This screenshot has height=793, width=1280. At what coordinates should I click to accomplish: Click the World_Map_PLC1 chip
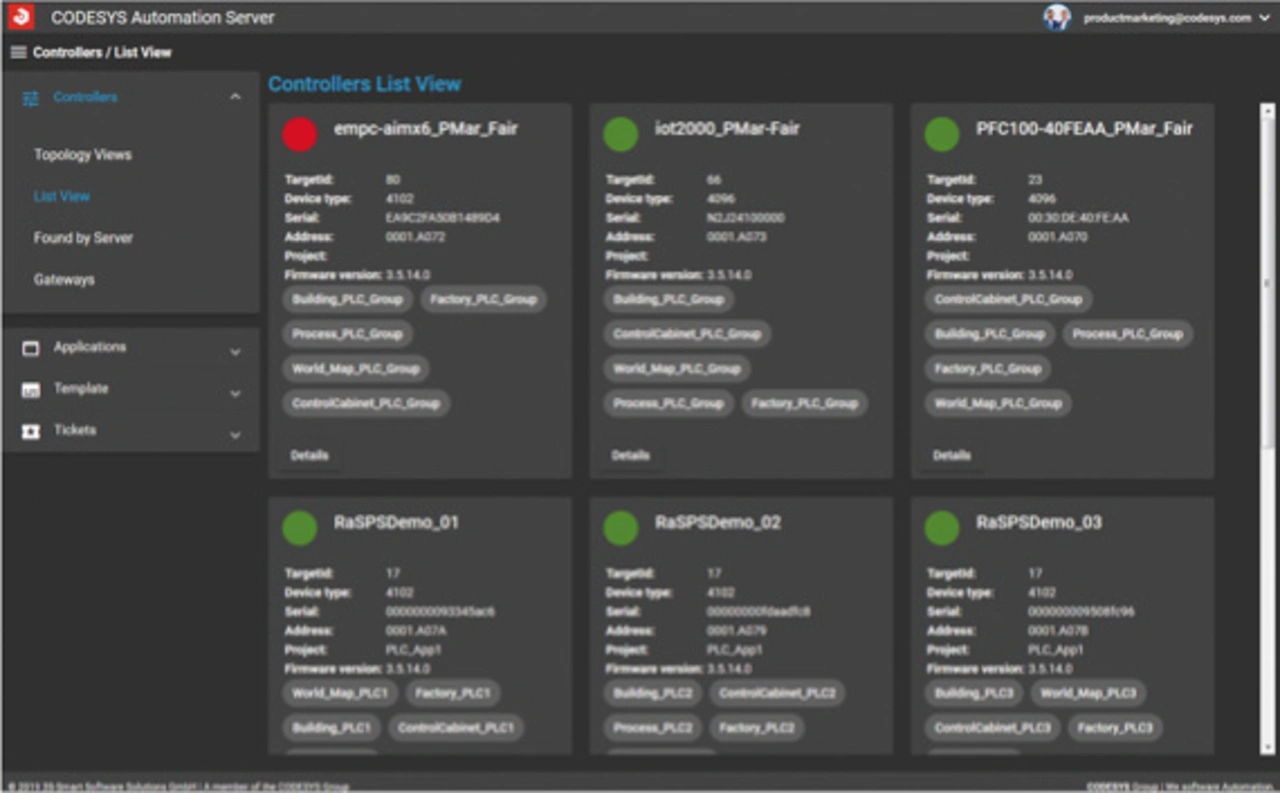[340, 693]
